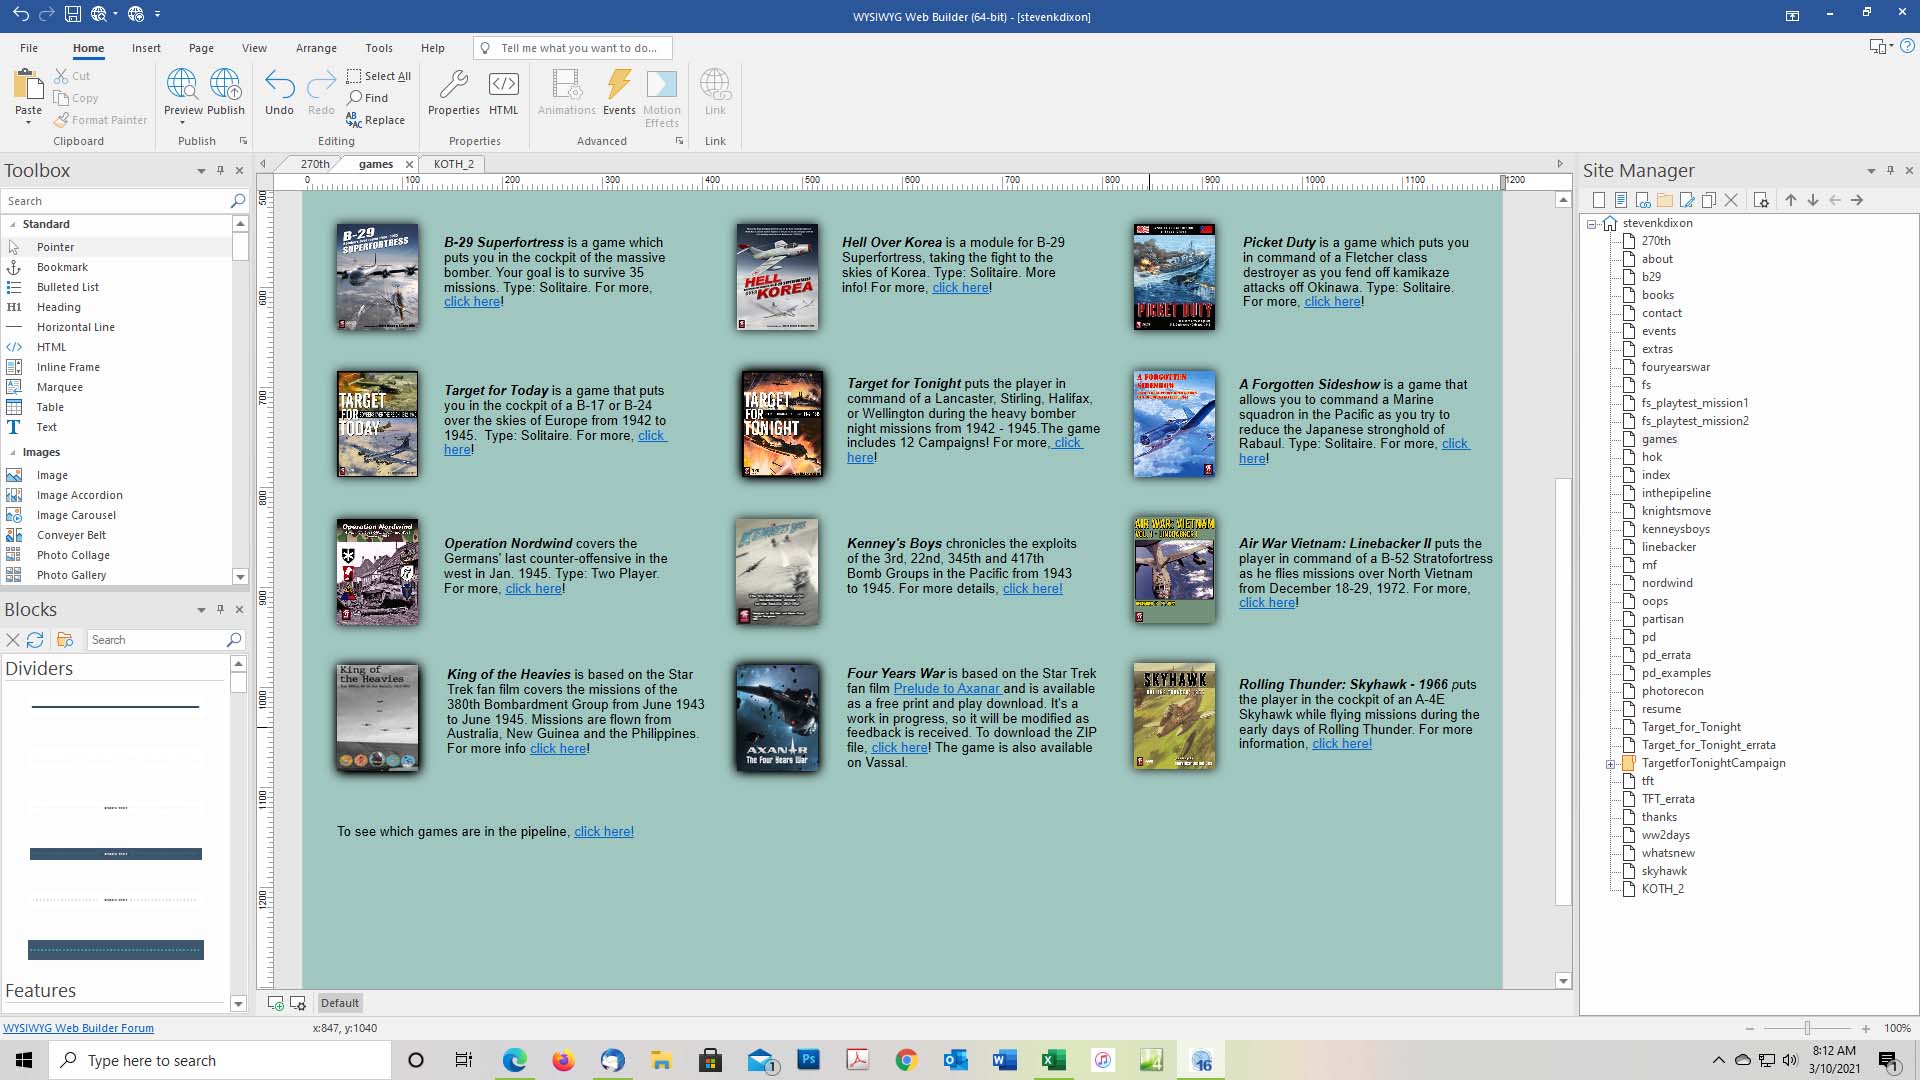Click Find in Editing group
The height and width of the screenshot is (1080, 1920).
pos(367,98)
